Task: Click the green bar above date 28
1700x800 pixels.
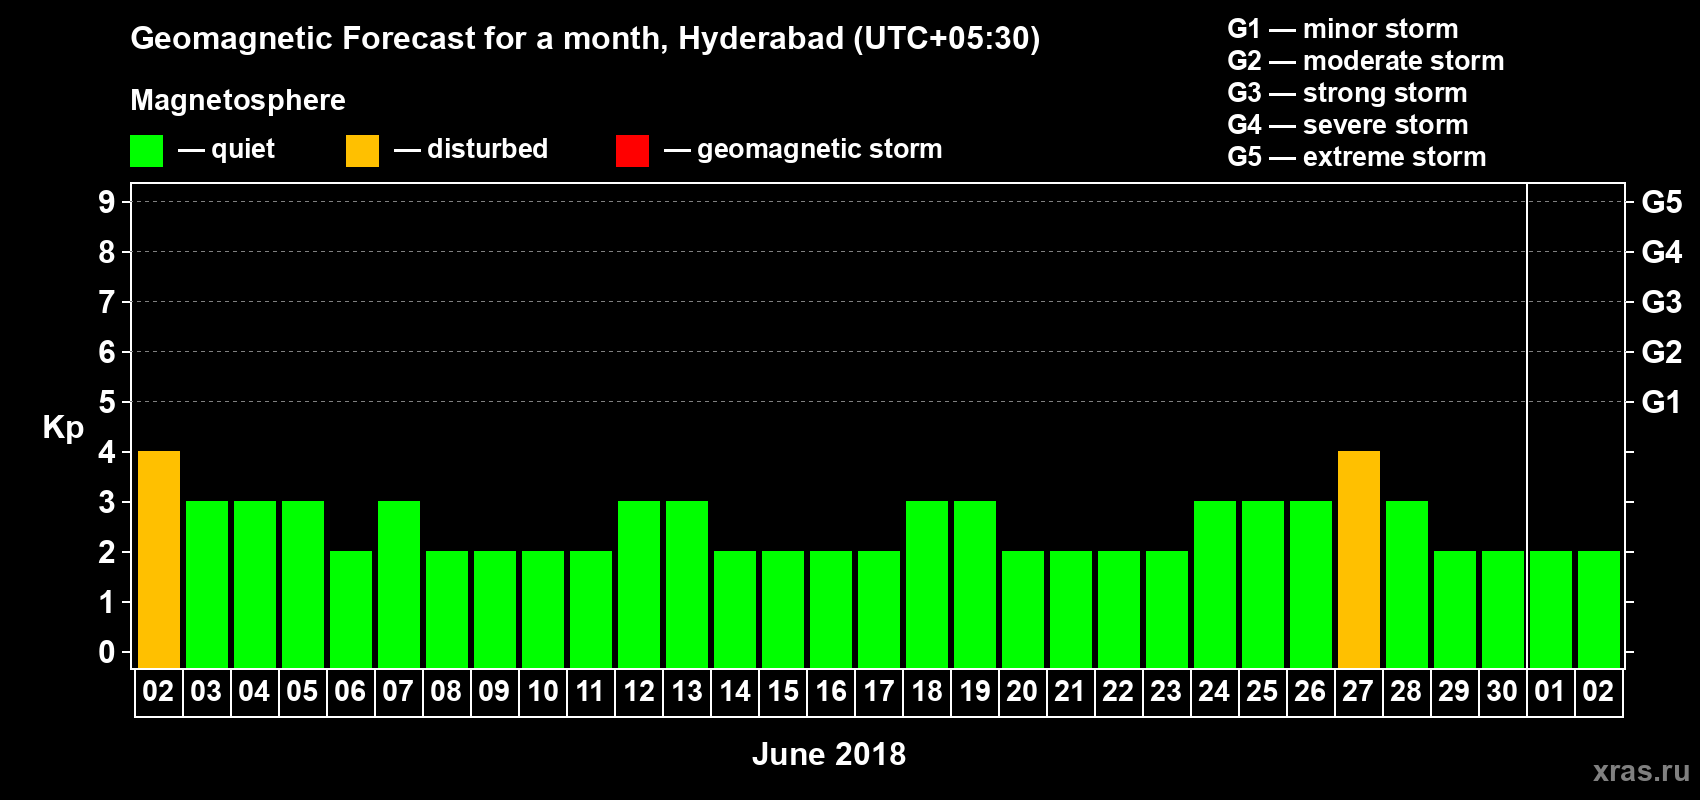Action: coord(1407,584)
